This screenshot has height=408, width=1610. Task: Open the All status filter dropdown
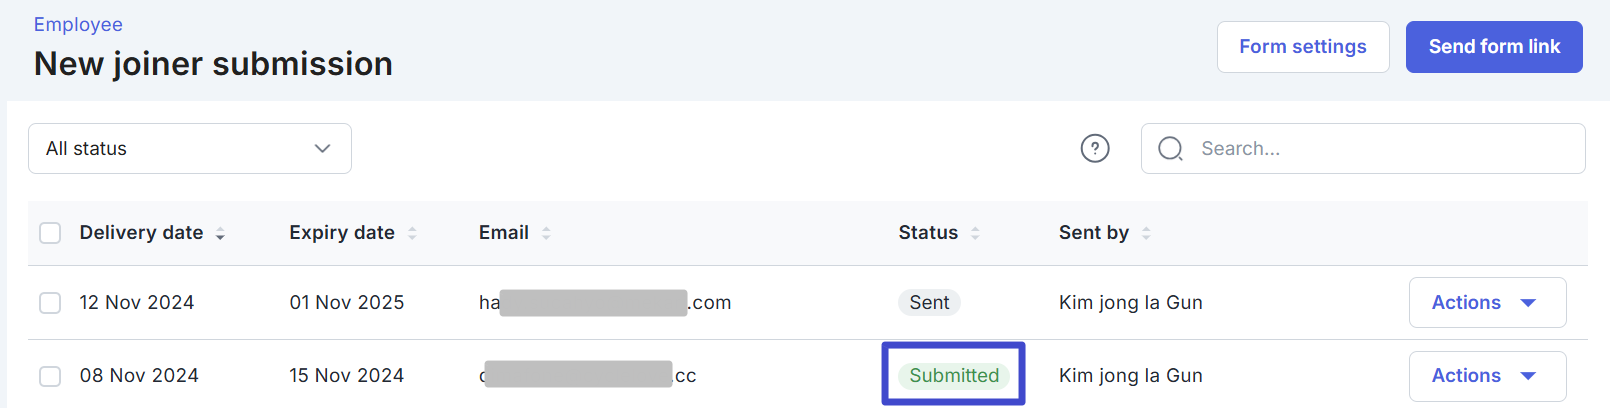click(x=190, y=149)
